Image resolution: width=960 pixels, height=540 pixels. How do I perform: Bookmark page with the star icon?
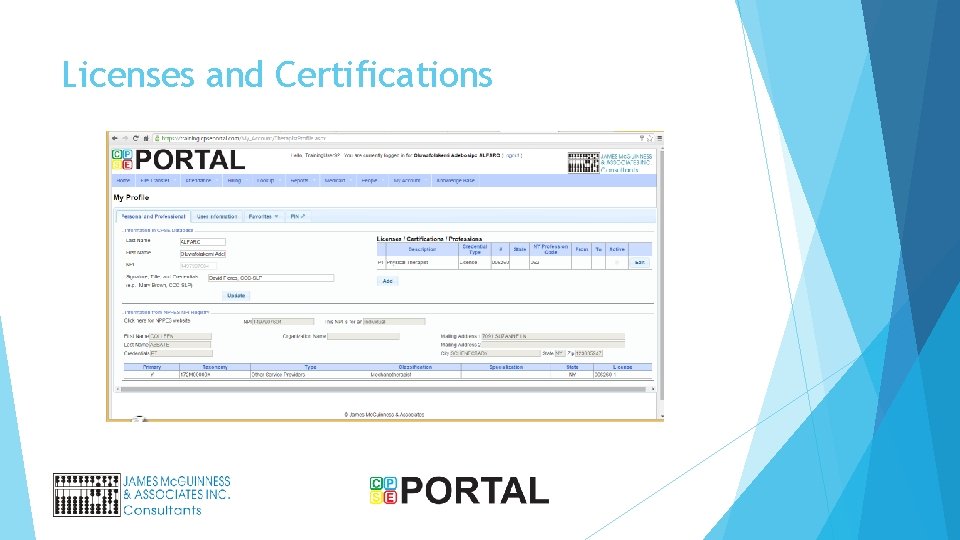(x=650, y=138)
